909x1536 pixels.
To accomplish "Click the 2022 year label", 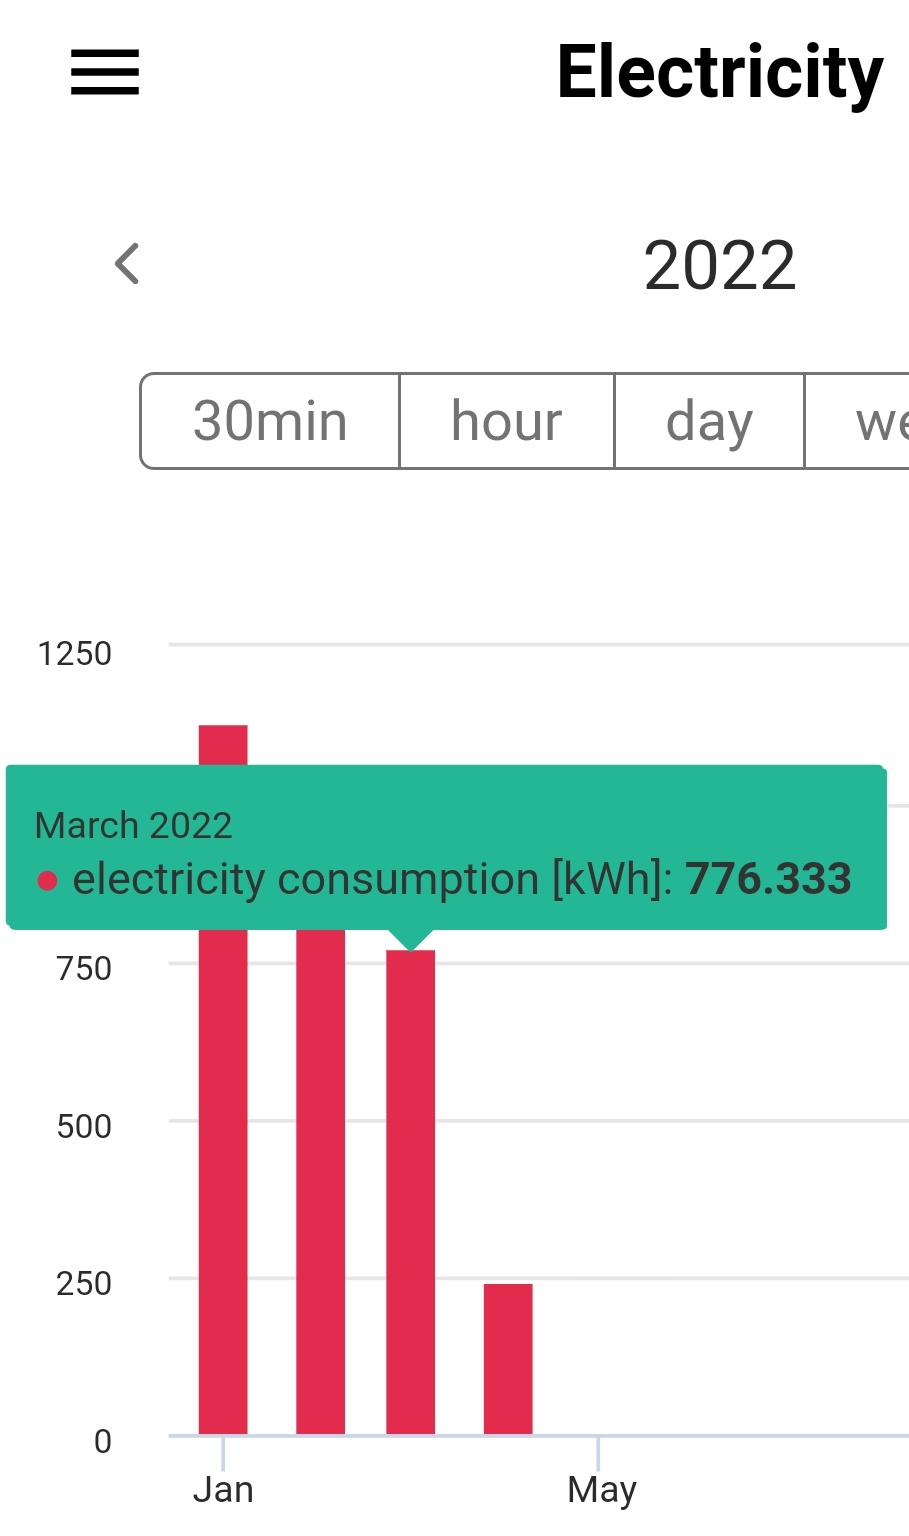I will tap(719, 266).
